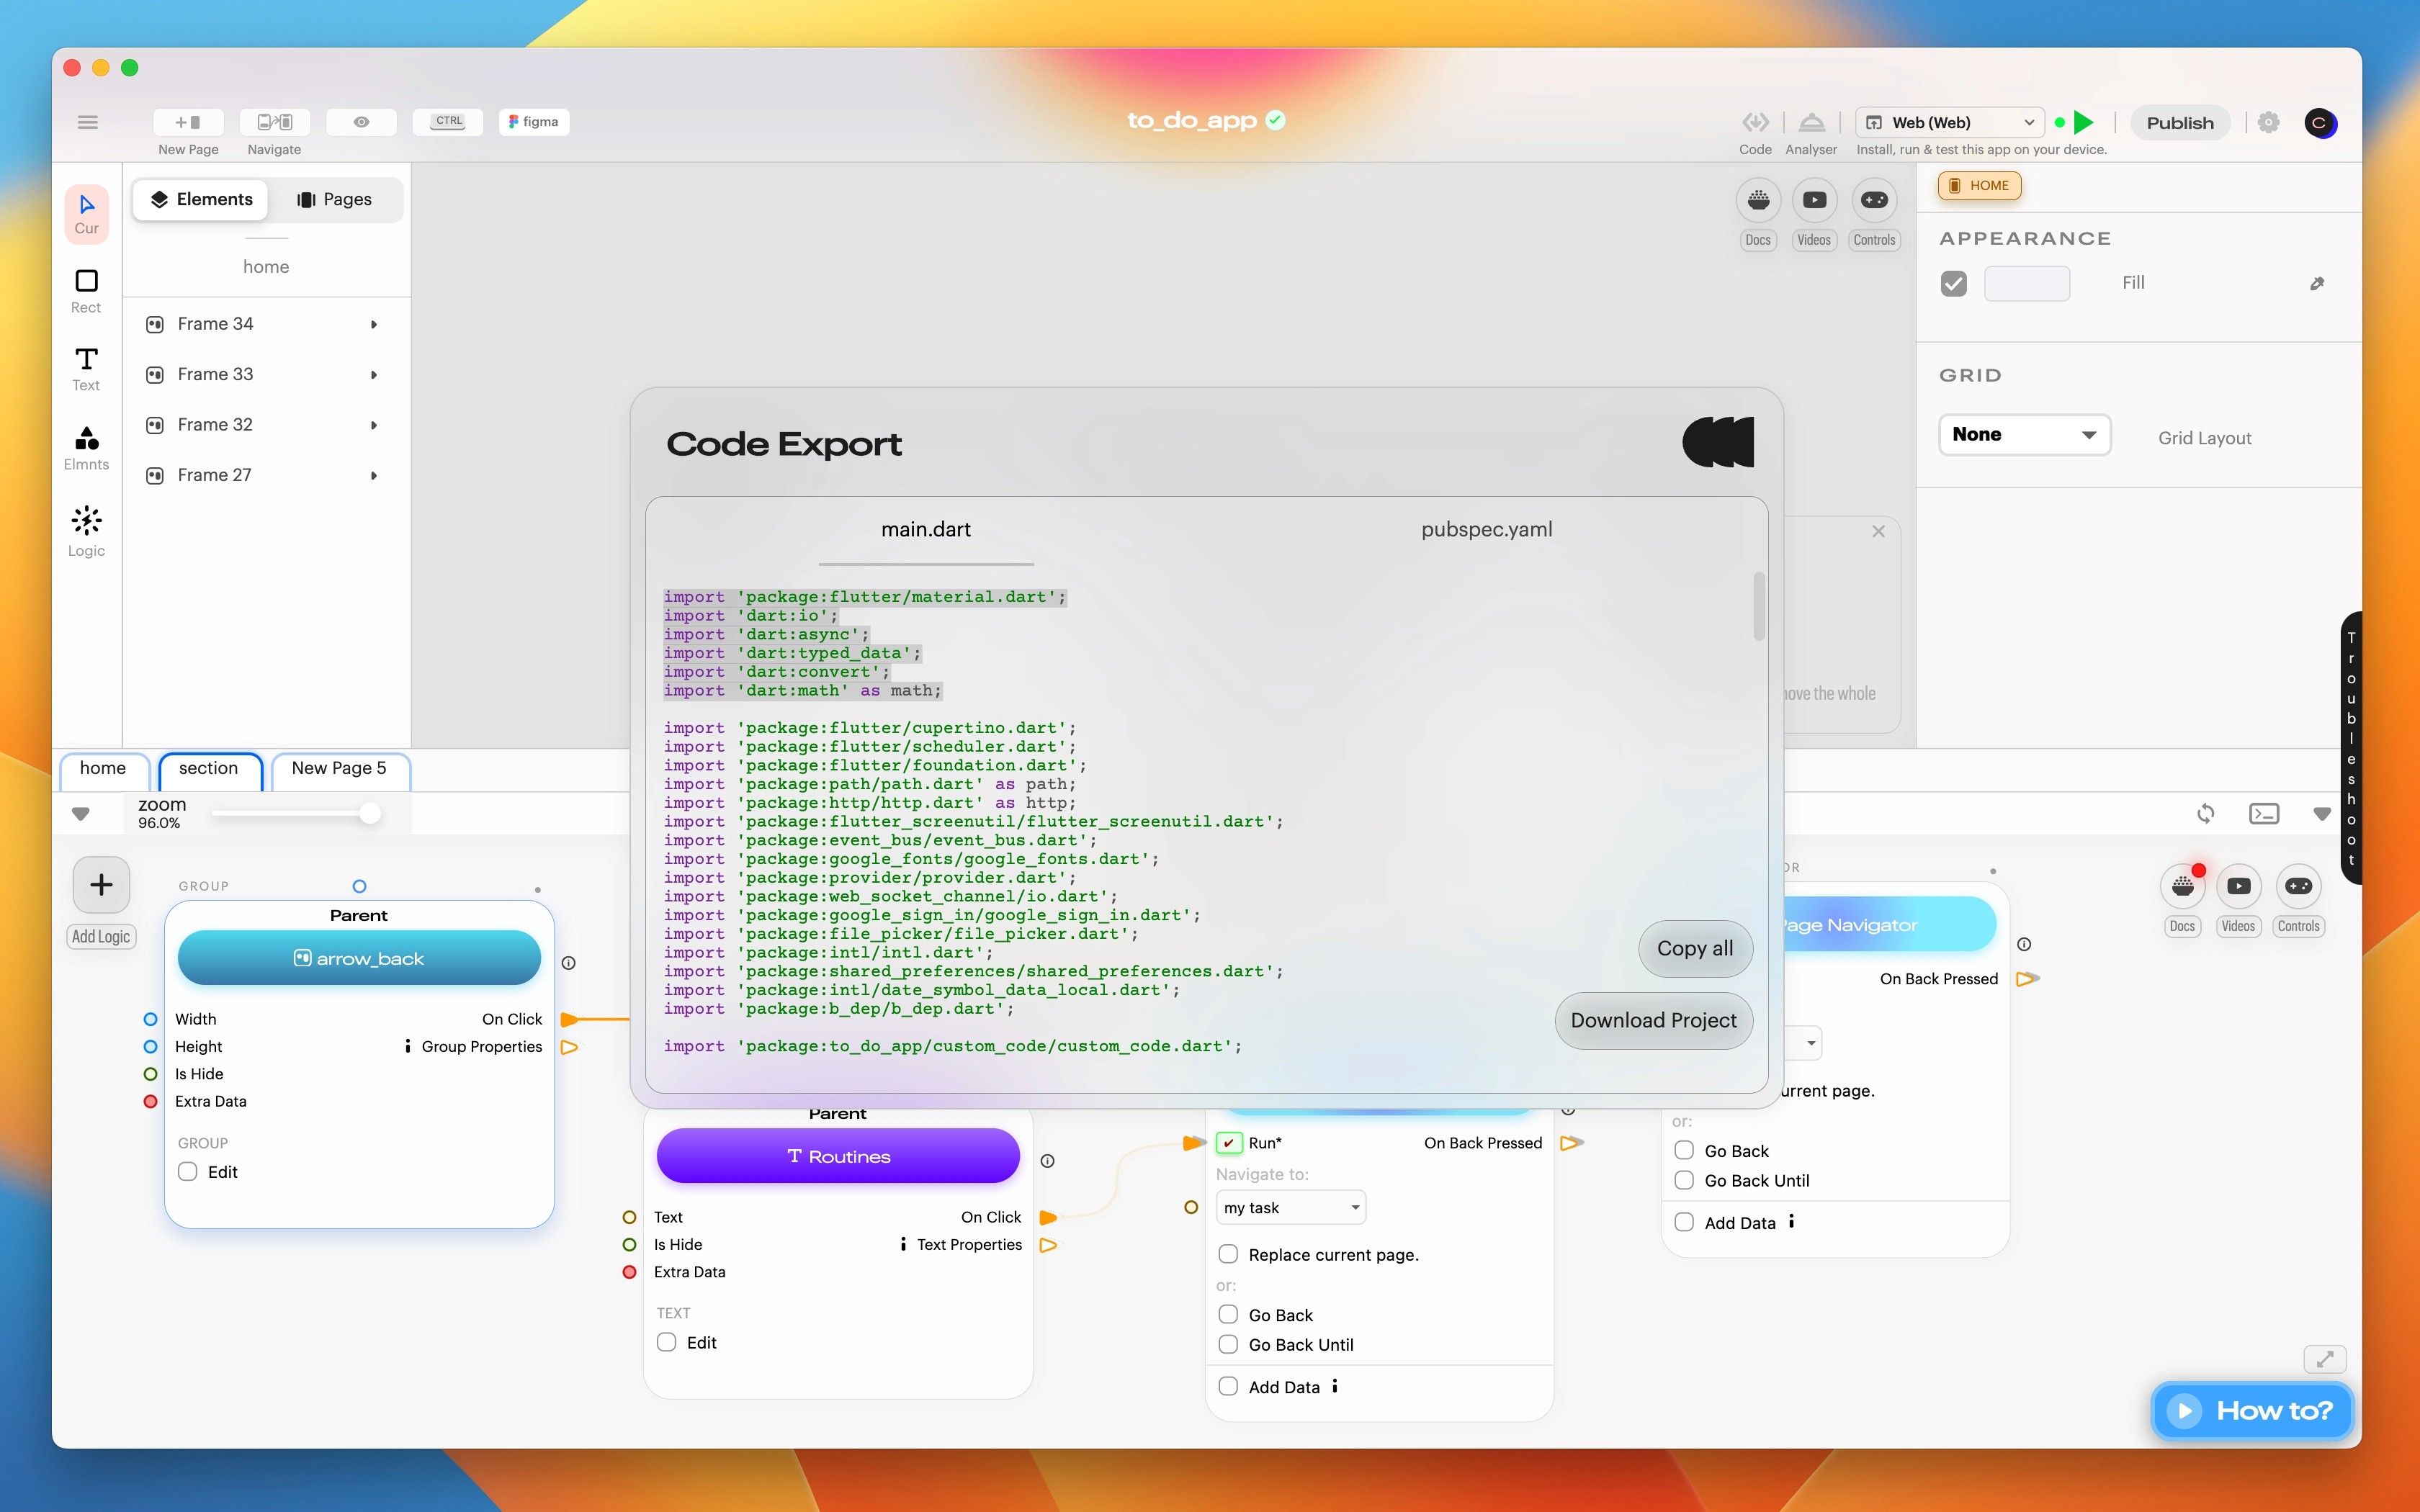Click the Elmnts shapes icon
The image size is (2420, 1512).
86,438
